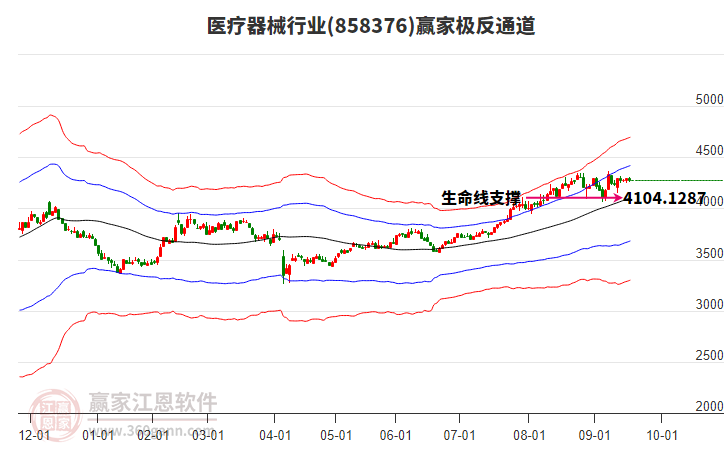Click the 02-01 date label
Screen dimensions: 726x450
(153, 435)
